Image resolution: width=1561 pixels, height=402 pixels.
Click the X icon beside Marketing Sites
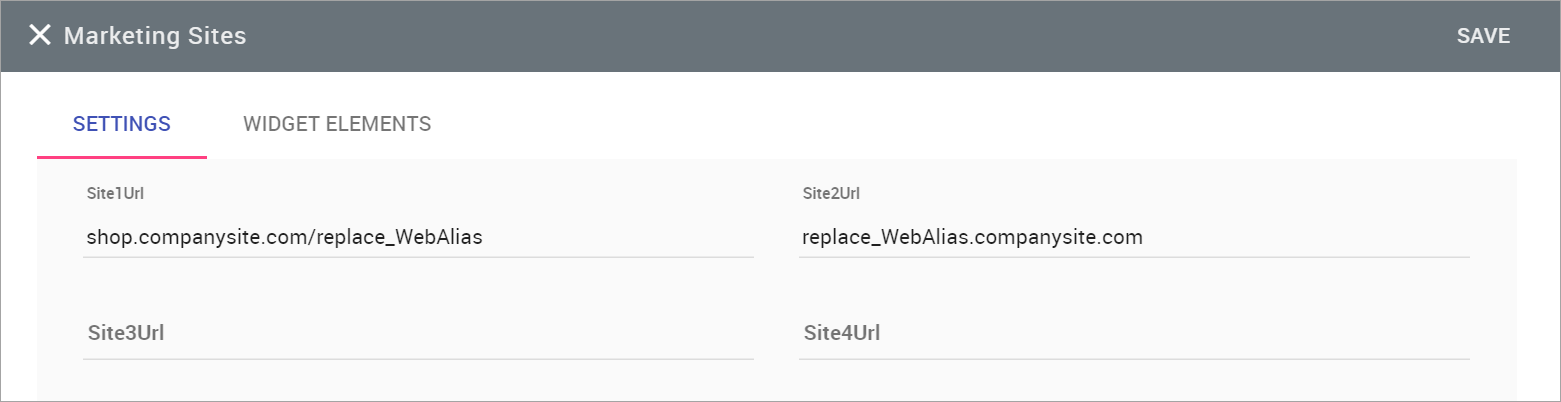[x=39, y=36]
